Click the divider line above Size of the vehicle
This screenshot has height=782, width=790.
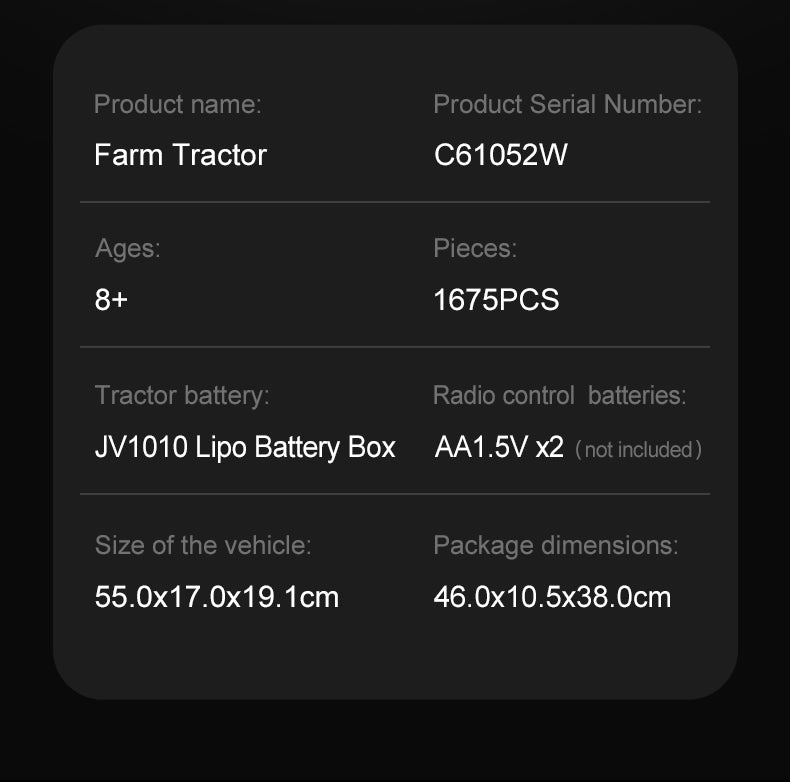point(395,494)
